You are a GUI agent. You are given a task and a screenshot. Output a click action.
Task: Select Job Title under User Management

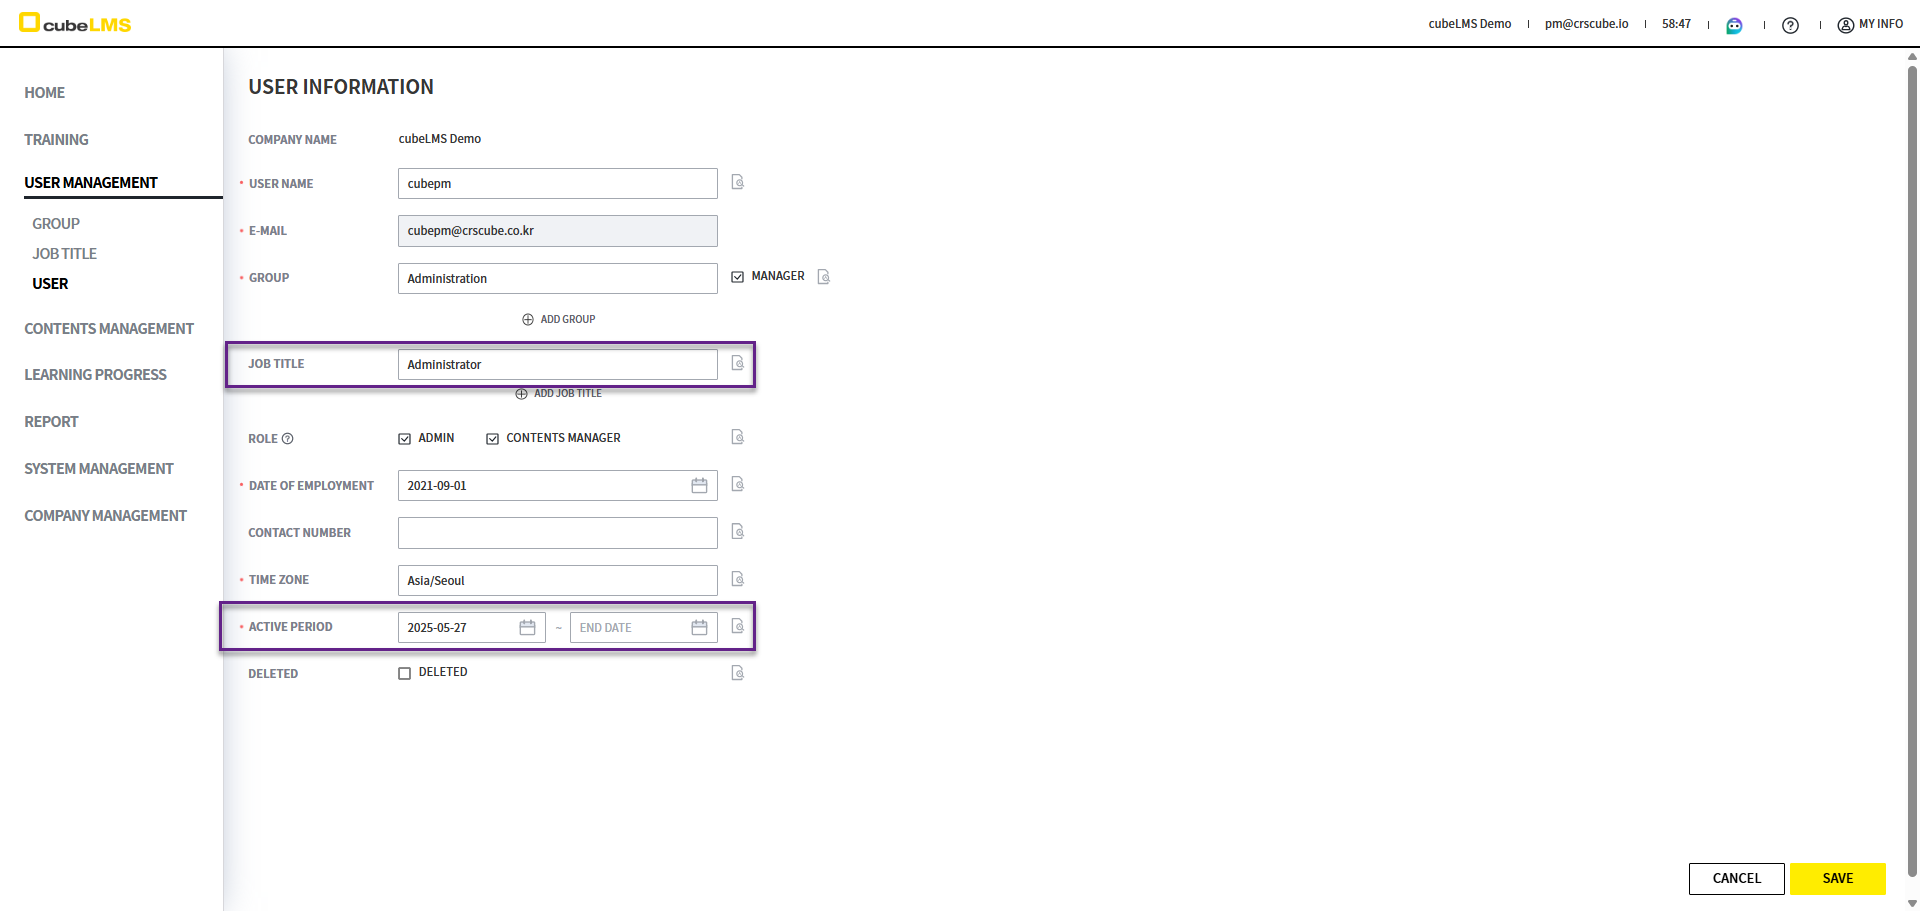(64, 254)
